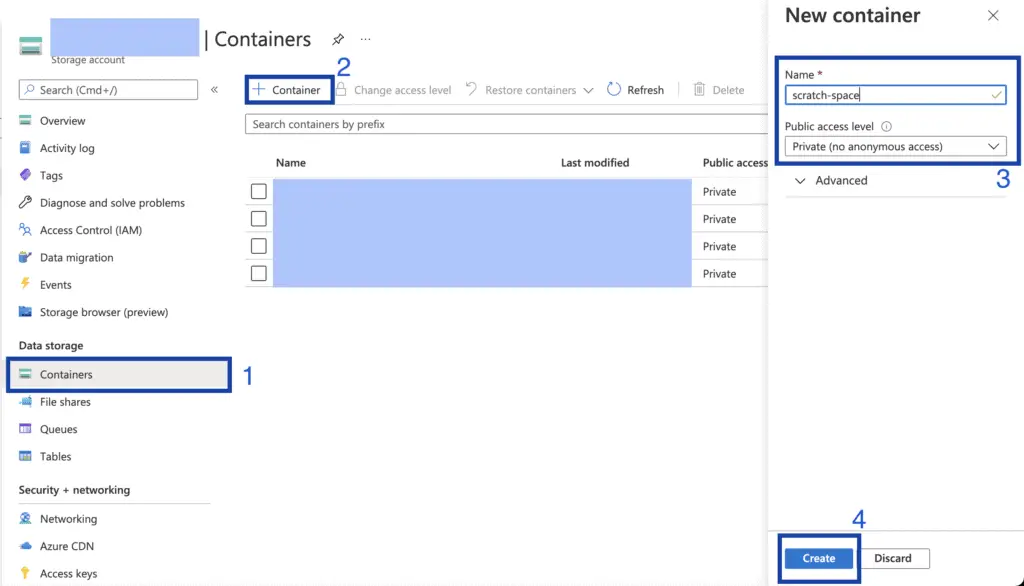Image resolution: width=1024 pixels, height=586 pixels.
Task: Open Overview in the sidebar menu
Action: pyautogui.click(x=63, y=121)
